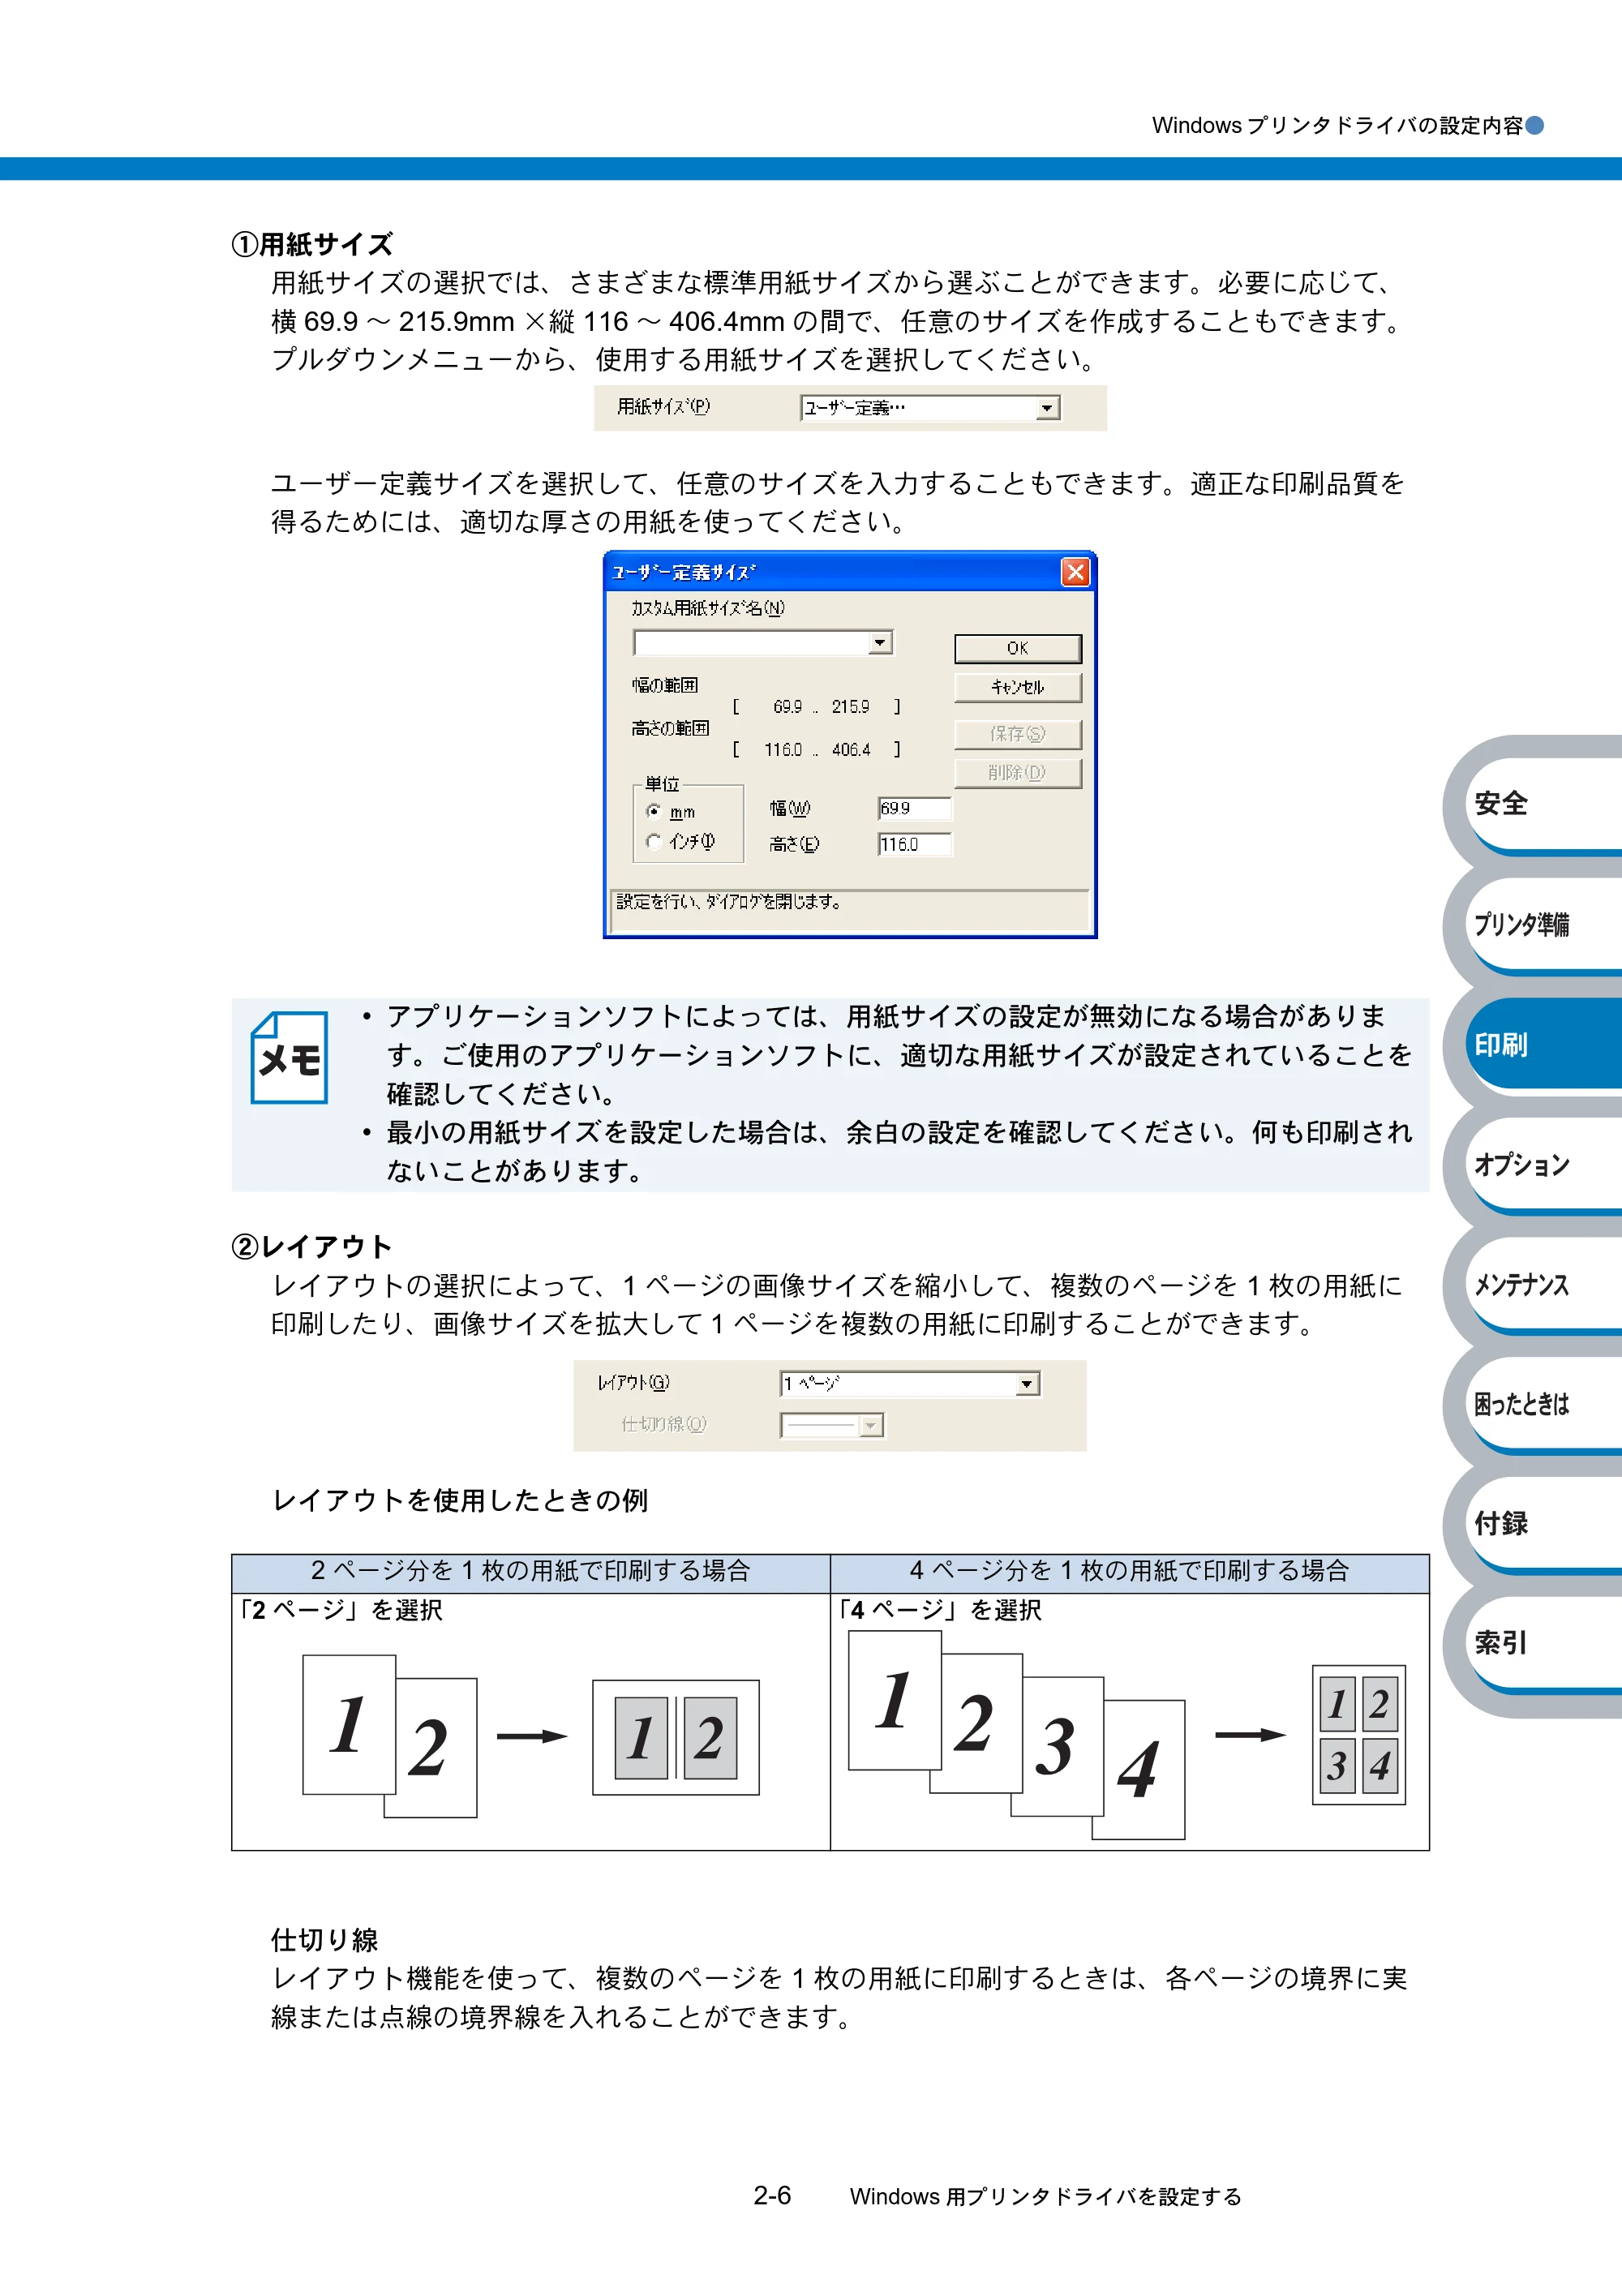
Task: Click the ②レイアウト heading
Action: click(312, 1246)
